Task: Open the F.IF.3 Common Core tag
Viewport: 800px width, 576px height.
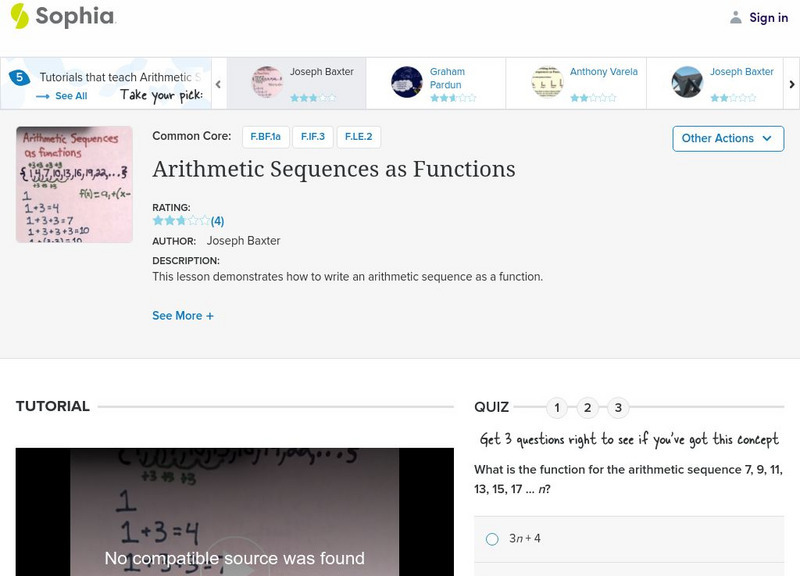Action: (x=313, y=137)
